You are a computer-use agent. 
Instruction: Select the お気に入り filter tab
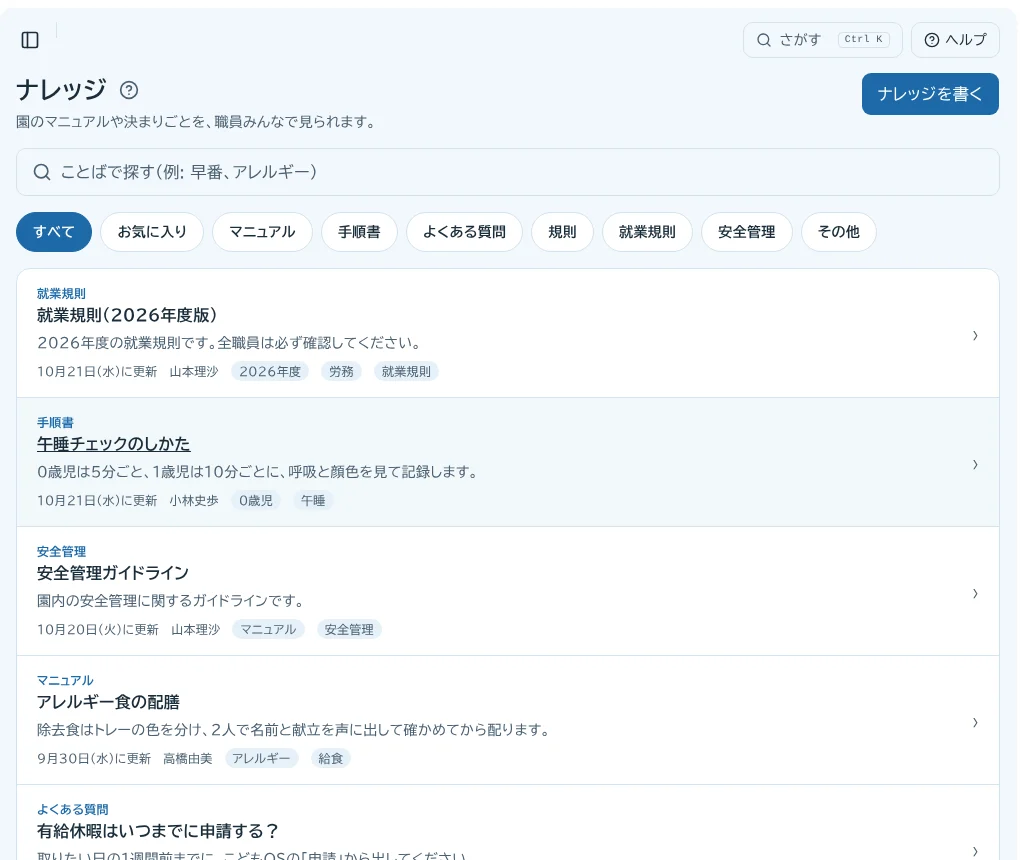(152, 232)
